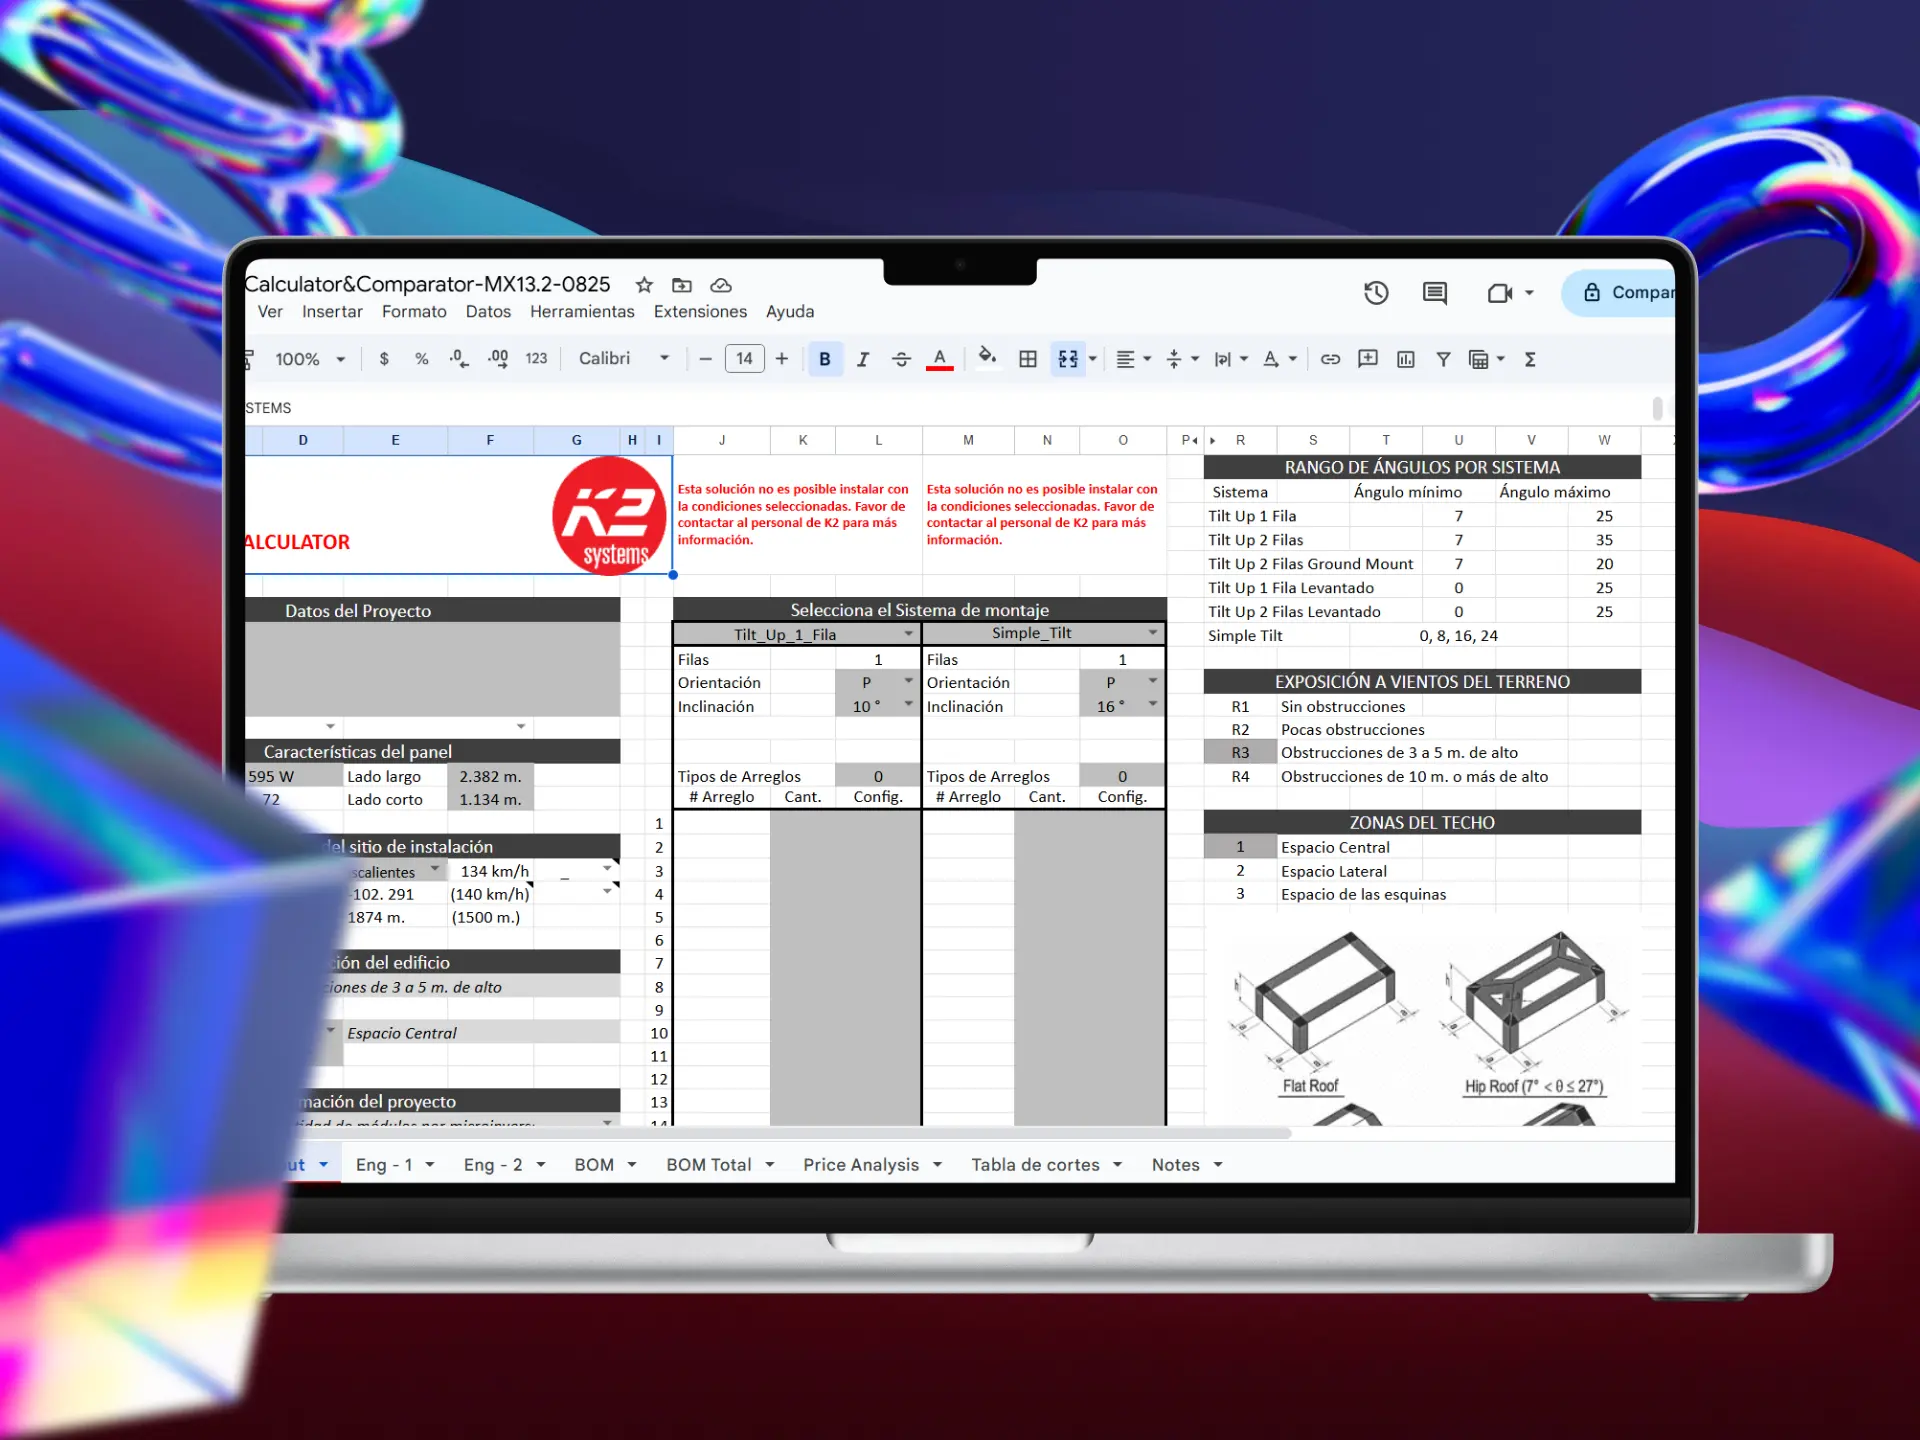Select the decrease decimal places icon
The height and width of the screenshot is (1440, 1920).
(459, 358)
